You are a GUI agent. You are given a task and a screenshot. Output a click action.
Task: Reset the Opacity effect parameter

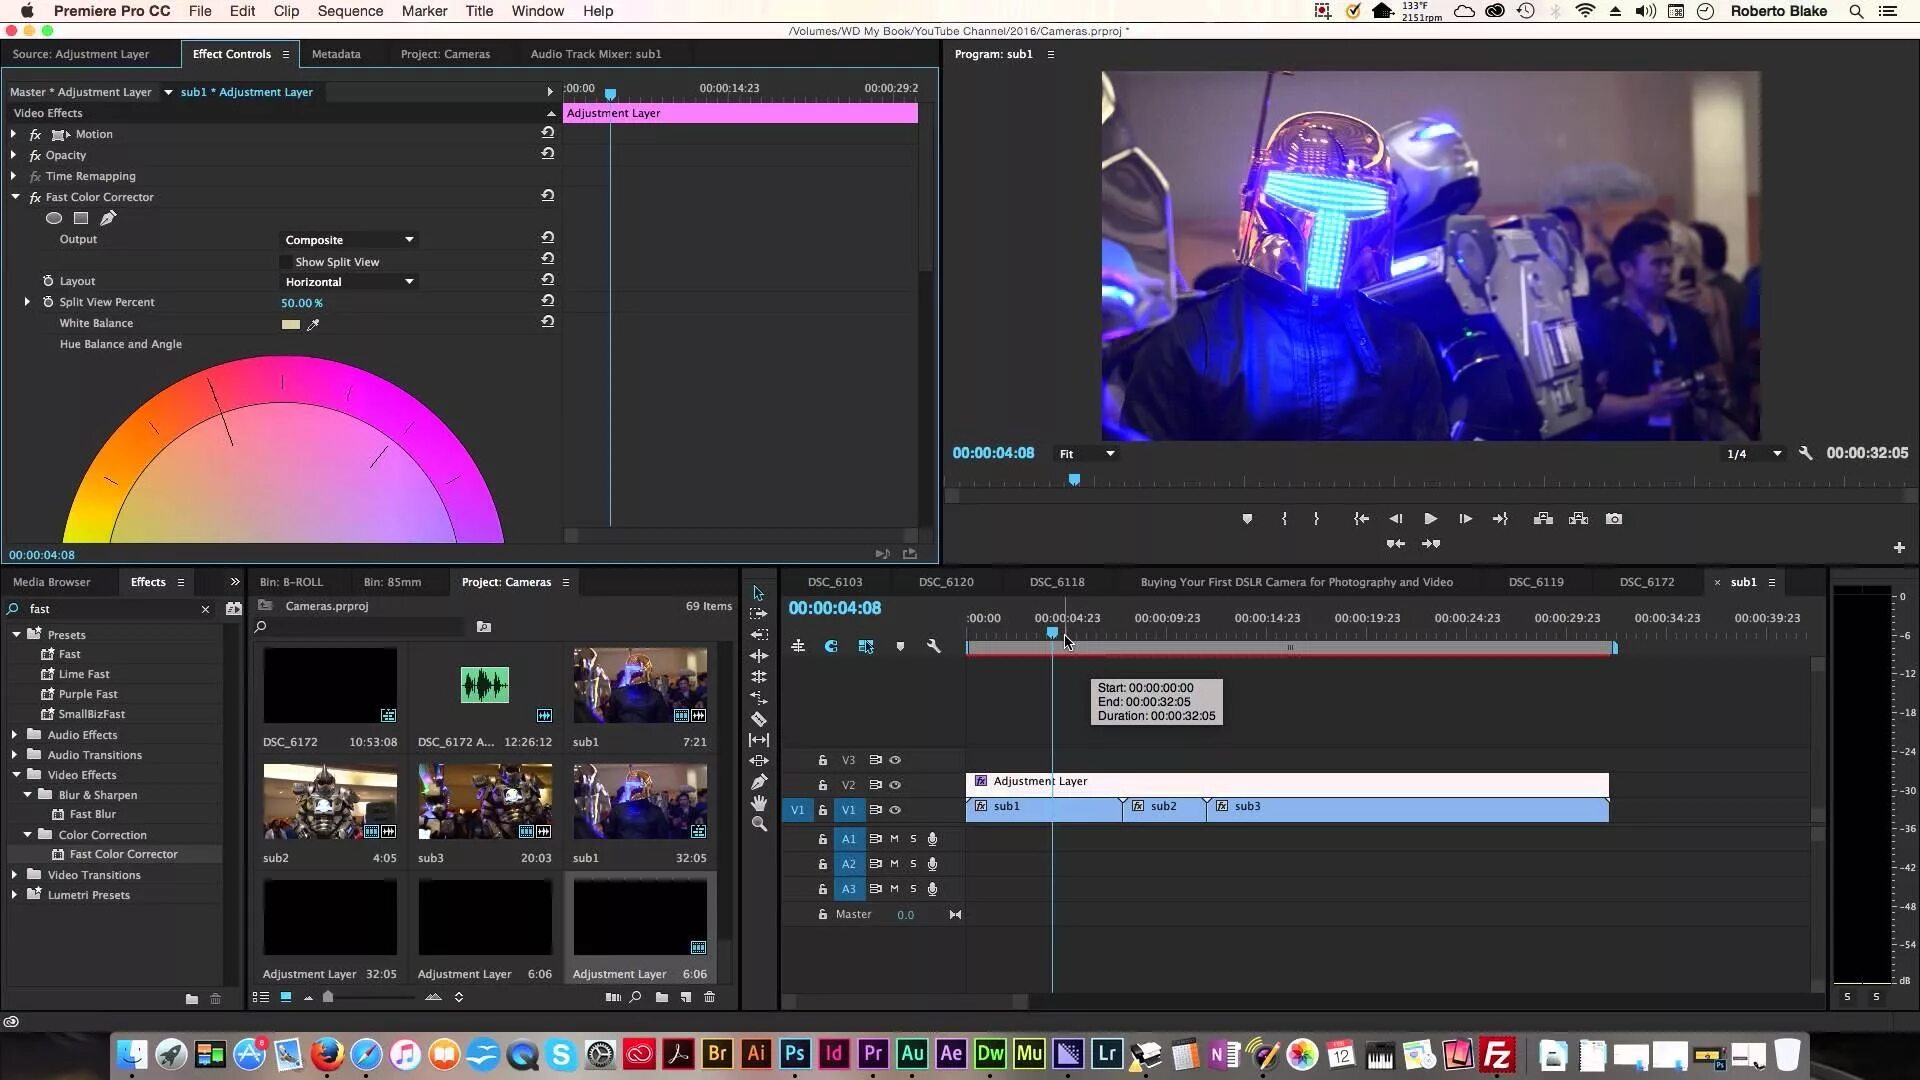[x=547, y=154]
